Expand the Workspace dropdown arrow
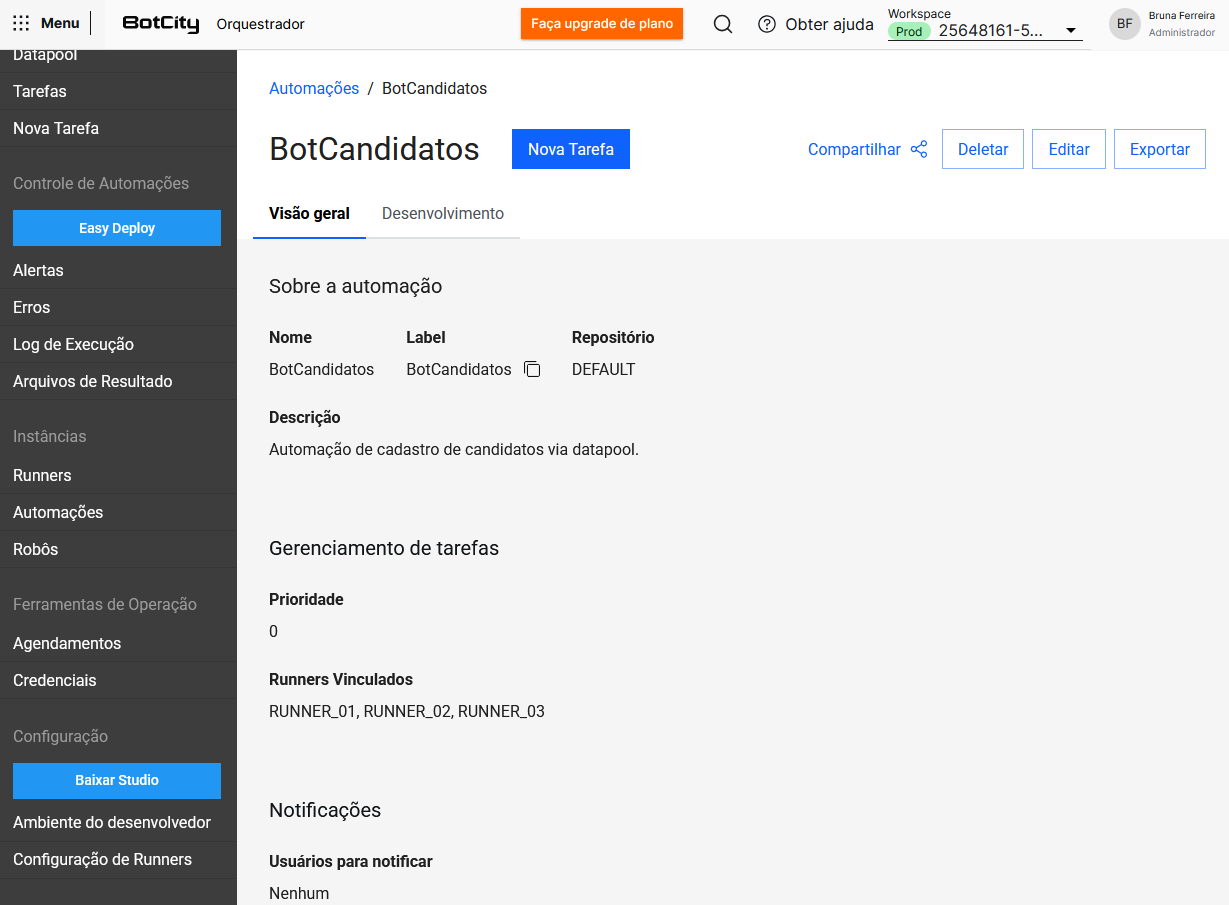This screenshot has height=905, width=1229. (x=1071, y=31)
